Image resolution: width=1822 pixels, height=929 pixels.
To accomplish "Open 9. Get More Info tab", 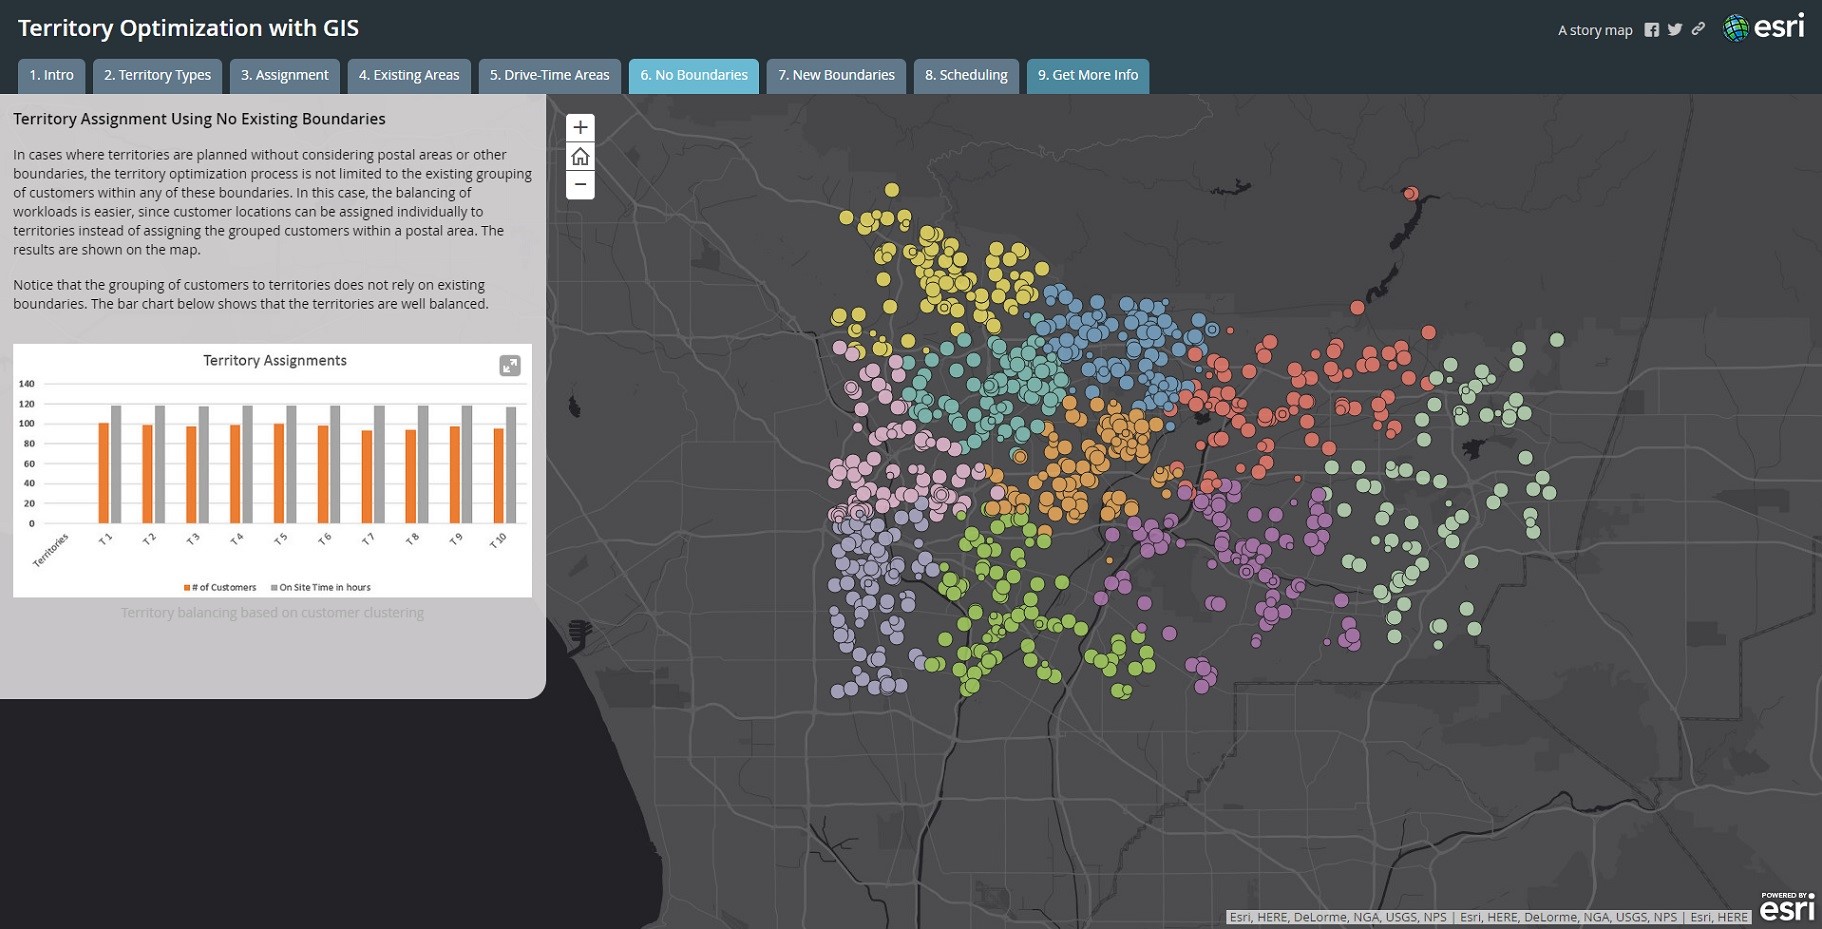I will (x=1087, y=76).
